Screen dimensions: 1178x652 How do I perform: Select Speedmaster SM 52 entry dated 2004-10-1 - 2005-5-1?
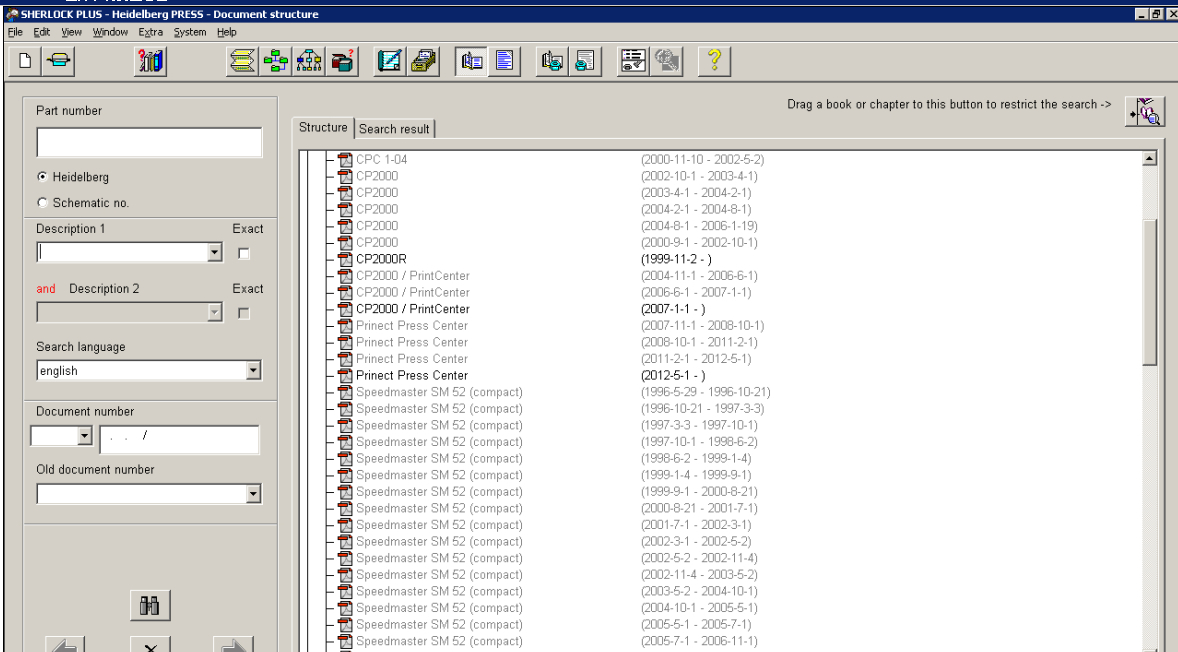click(439, 608)
